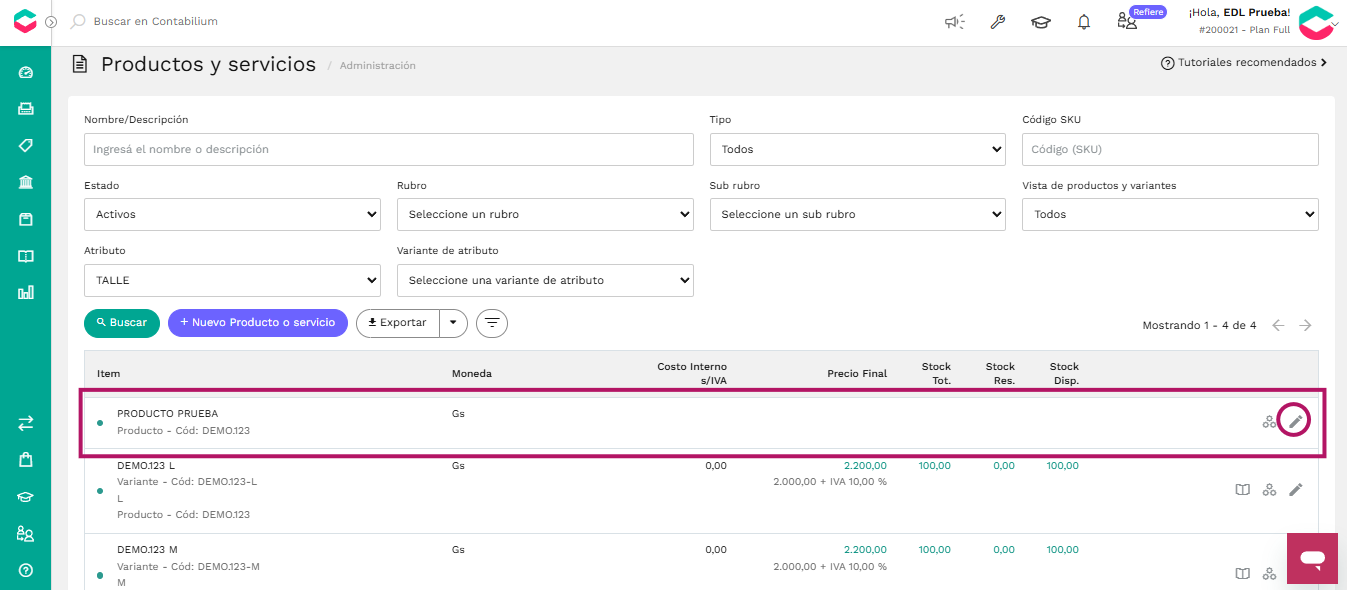
Task: Open the Atributo dropdown showing TALLE
Action: [232, 280]
